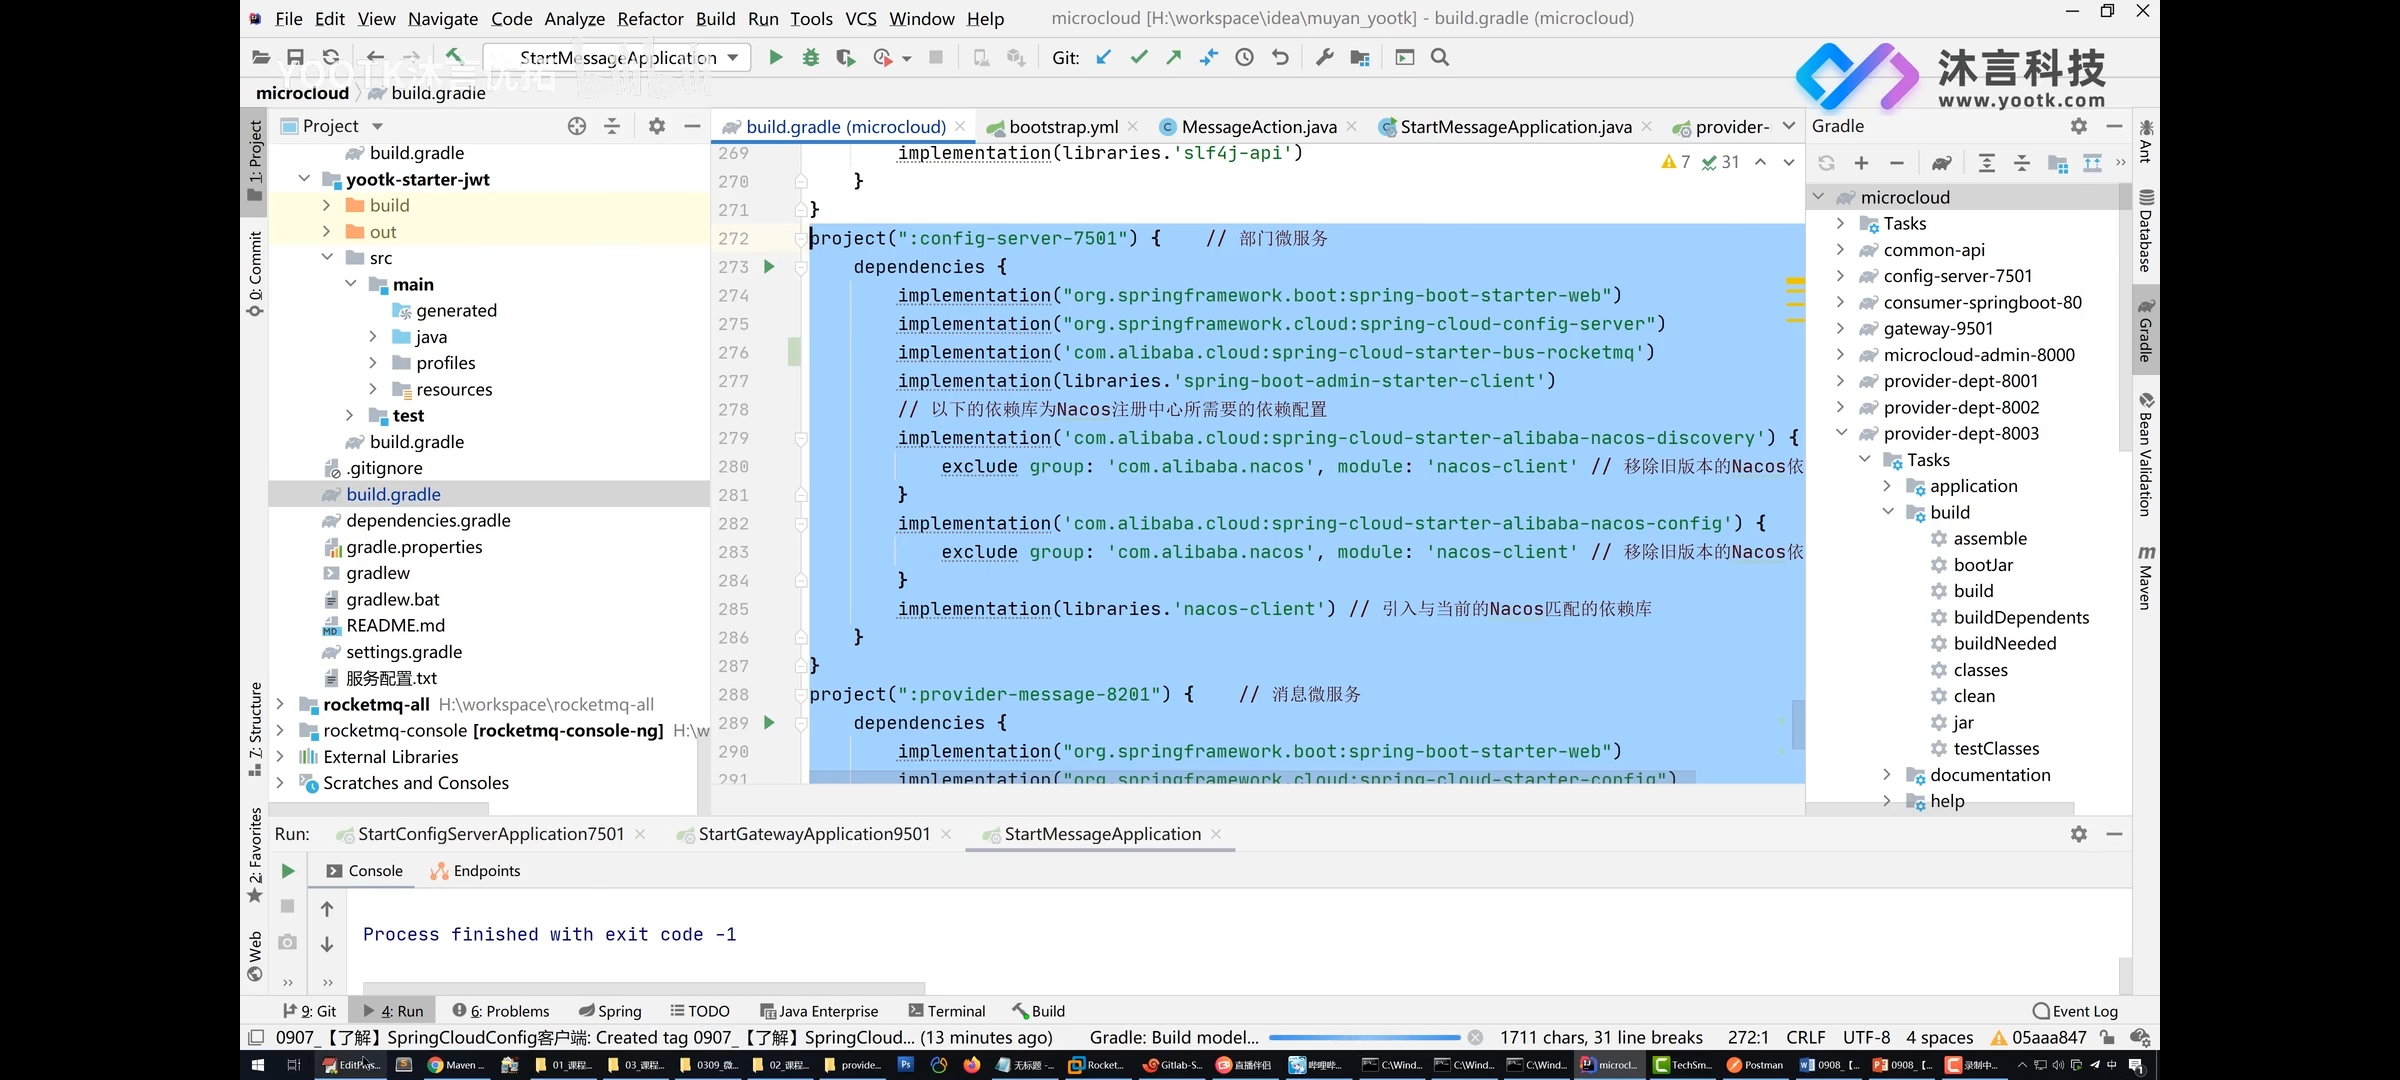Screen dimensions: 2400x1080
Task: Open Postman from Windows taskbar
Action: 1755,1065
